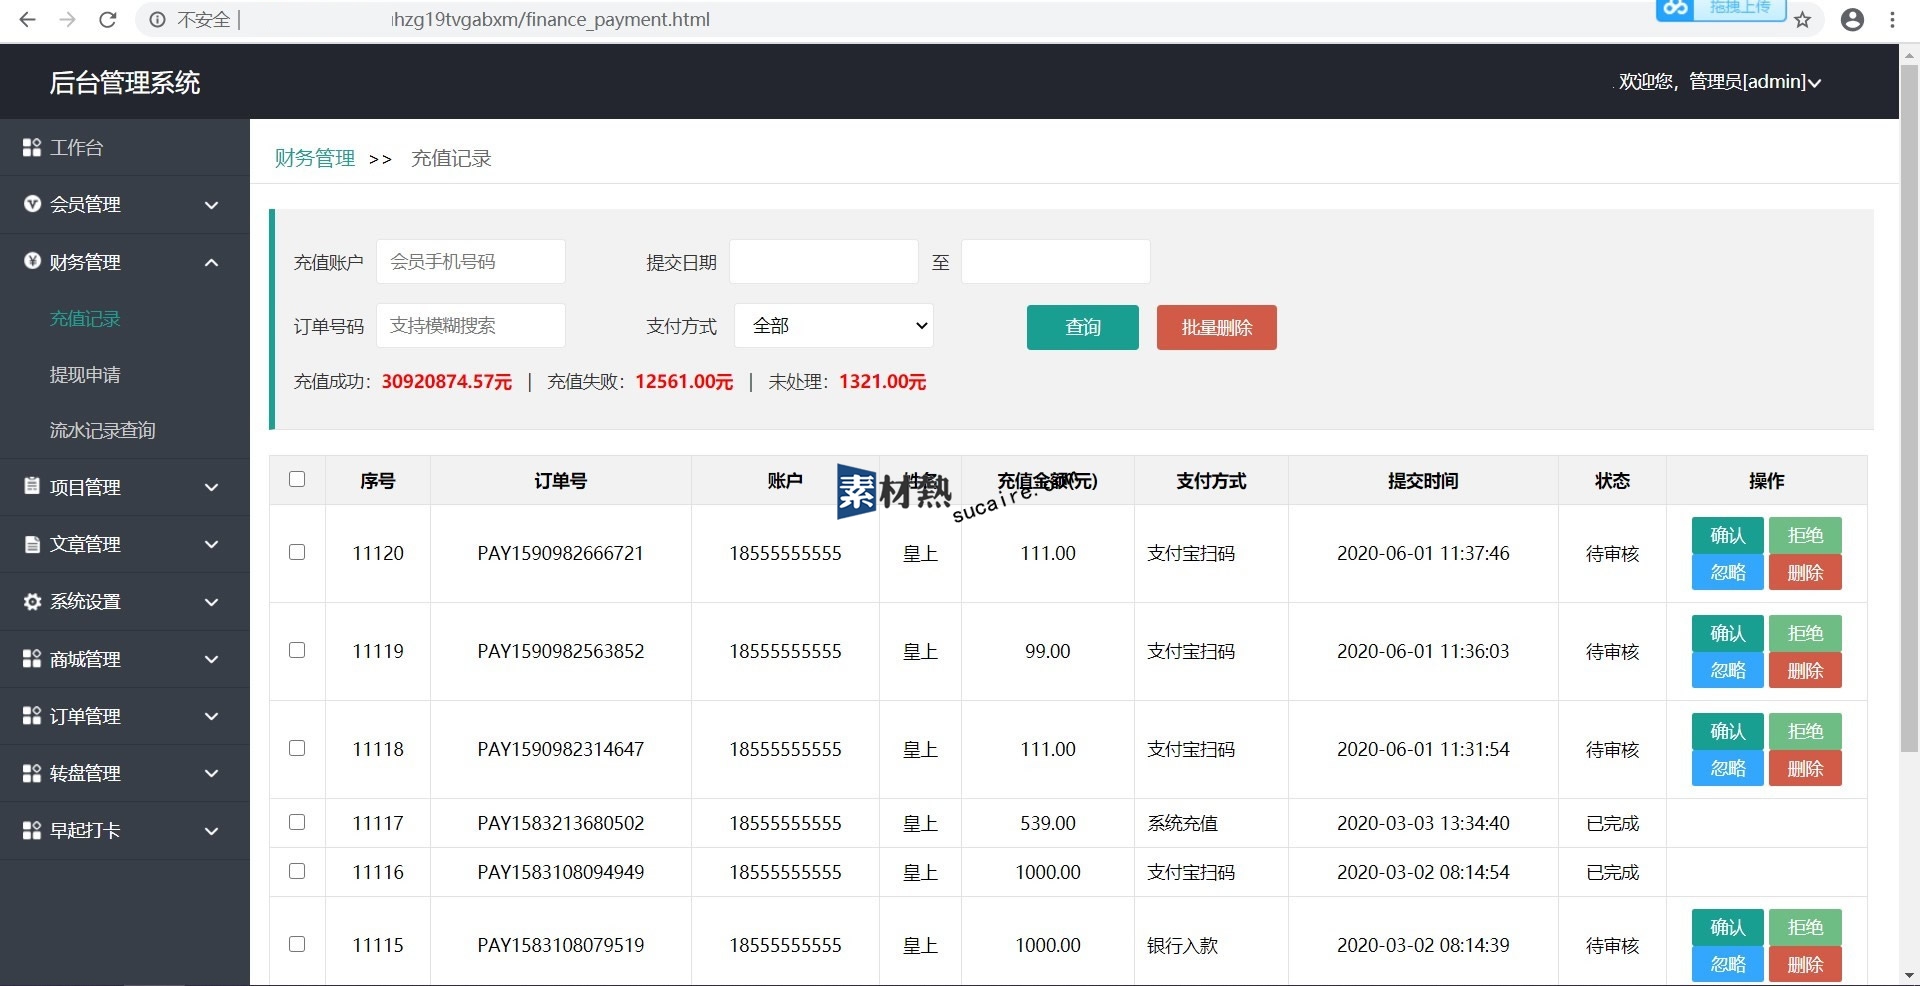Reject order 11119 with 拒绝 button
This screenshot has width=1920, height=986.
[x=1805, y=633]
